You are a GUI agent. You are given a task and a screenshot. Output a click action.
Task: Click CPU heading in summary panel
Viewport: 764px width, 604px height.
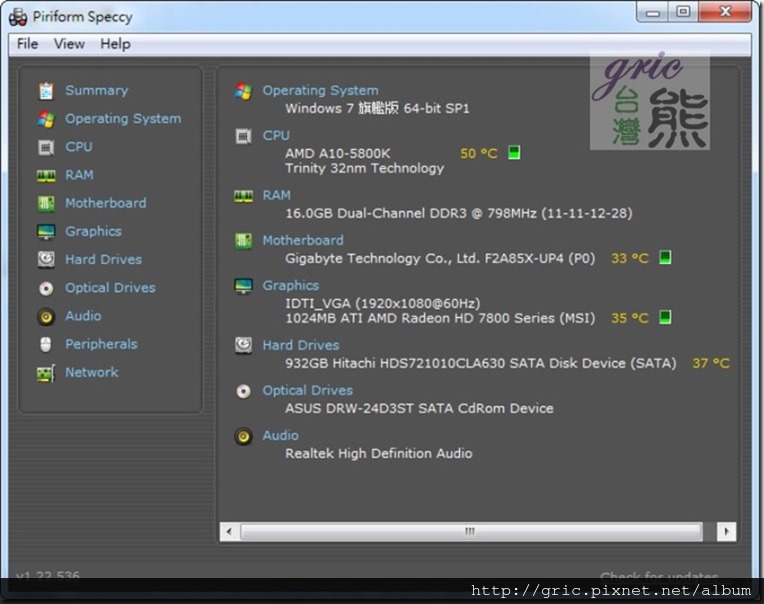point(276,135)
